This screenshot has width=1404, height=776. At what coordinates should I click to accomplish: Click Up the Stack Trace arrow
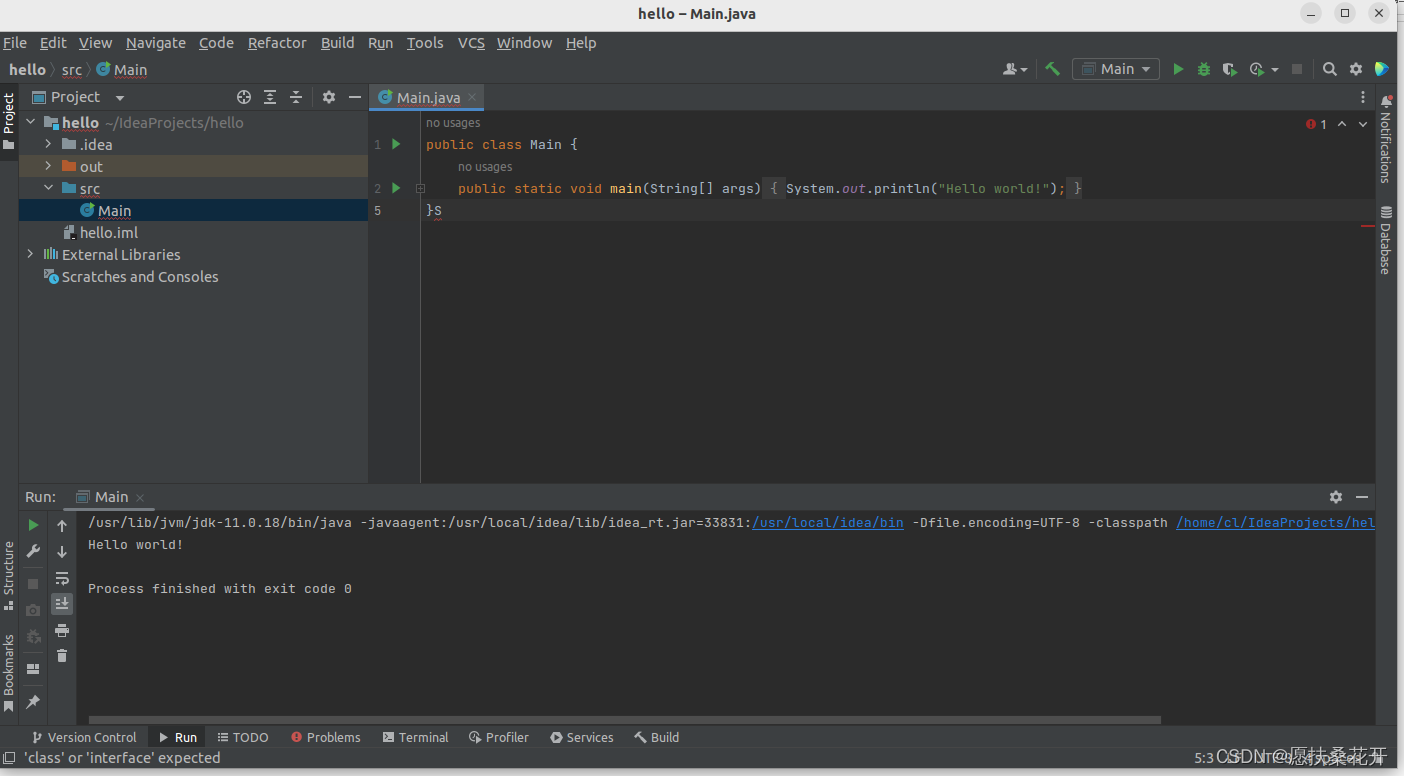(62, 525)
